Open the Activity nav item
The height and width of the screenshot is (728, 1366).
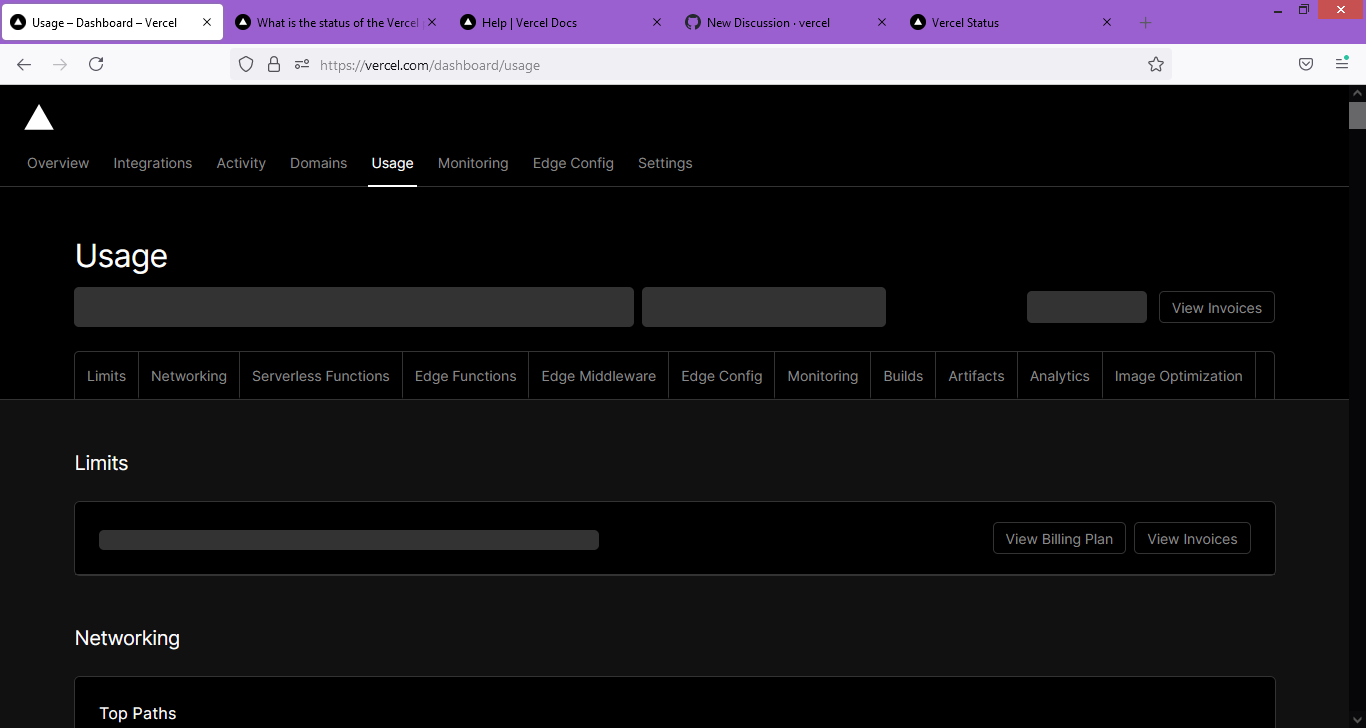[x=241, y=163]
